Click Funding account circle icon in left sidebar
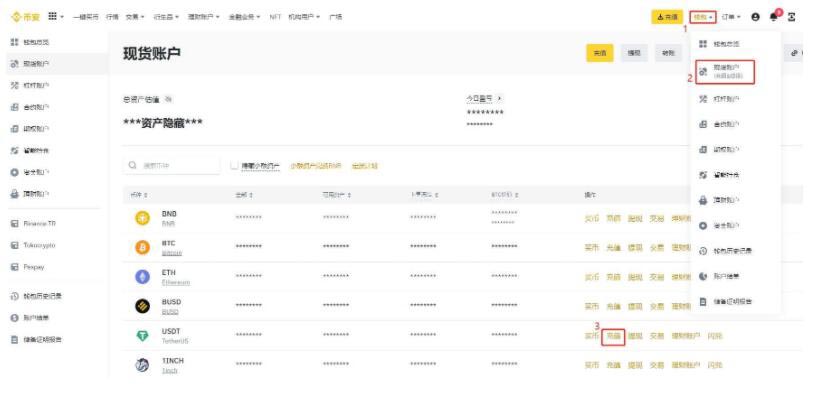817x393 pixels. pyautogui.click(x=15, y=172)
